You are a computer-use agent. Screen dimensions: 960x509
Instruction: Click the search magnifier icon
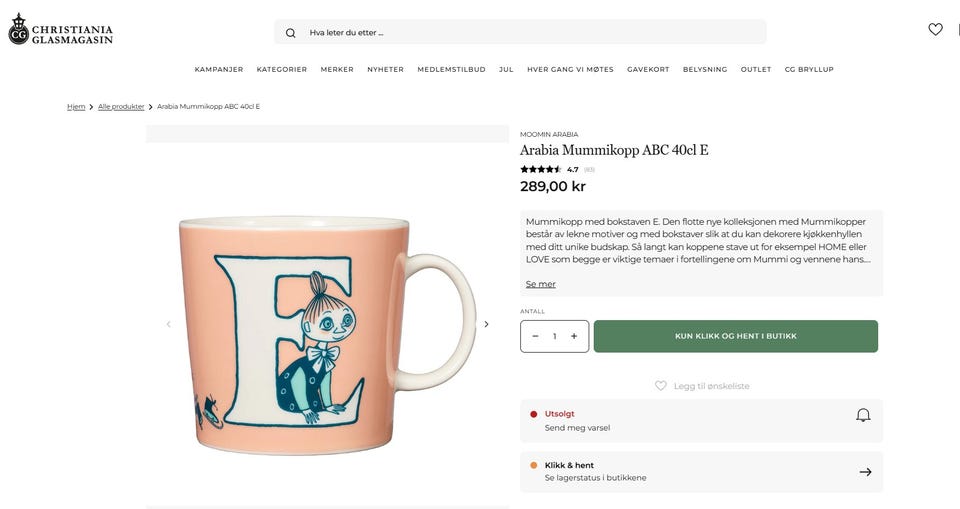click(291, 33)
